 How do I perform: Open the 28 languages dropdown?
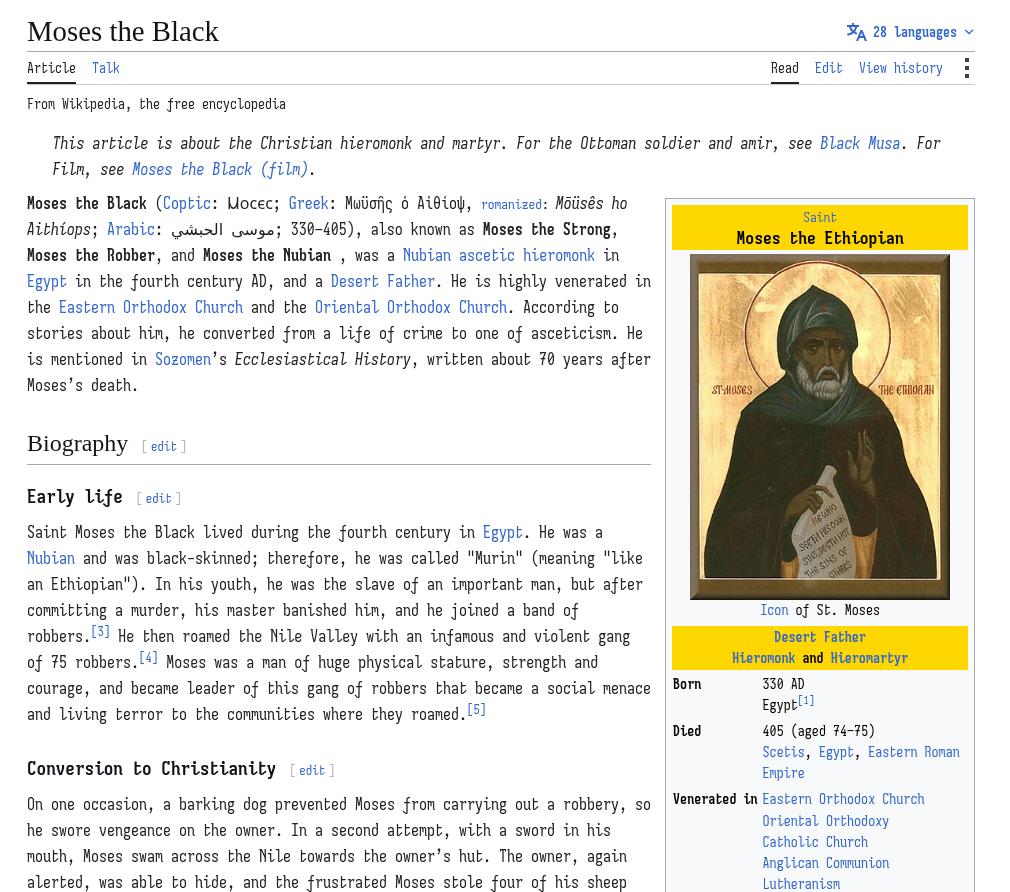click(x=910, y=32)
